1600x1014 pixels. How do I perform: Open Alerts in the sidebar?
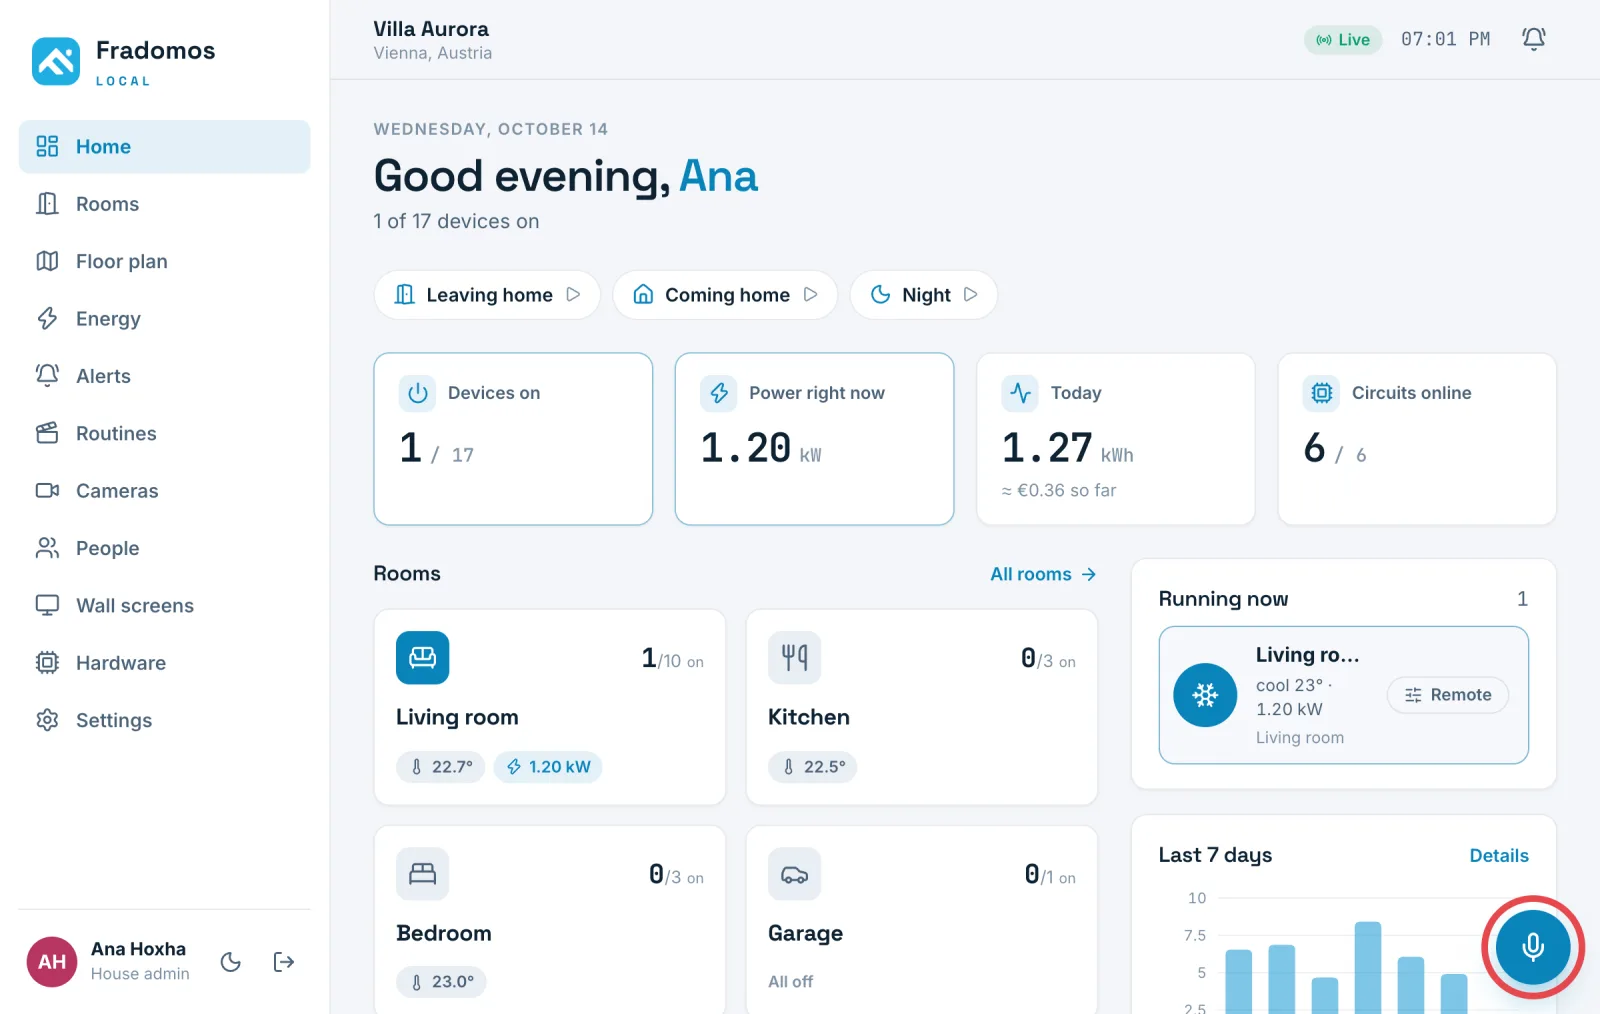(165, 376)
